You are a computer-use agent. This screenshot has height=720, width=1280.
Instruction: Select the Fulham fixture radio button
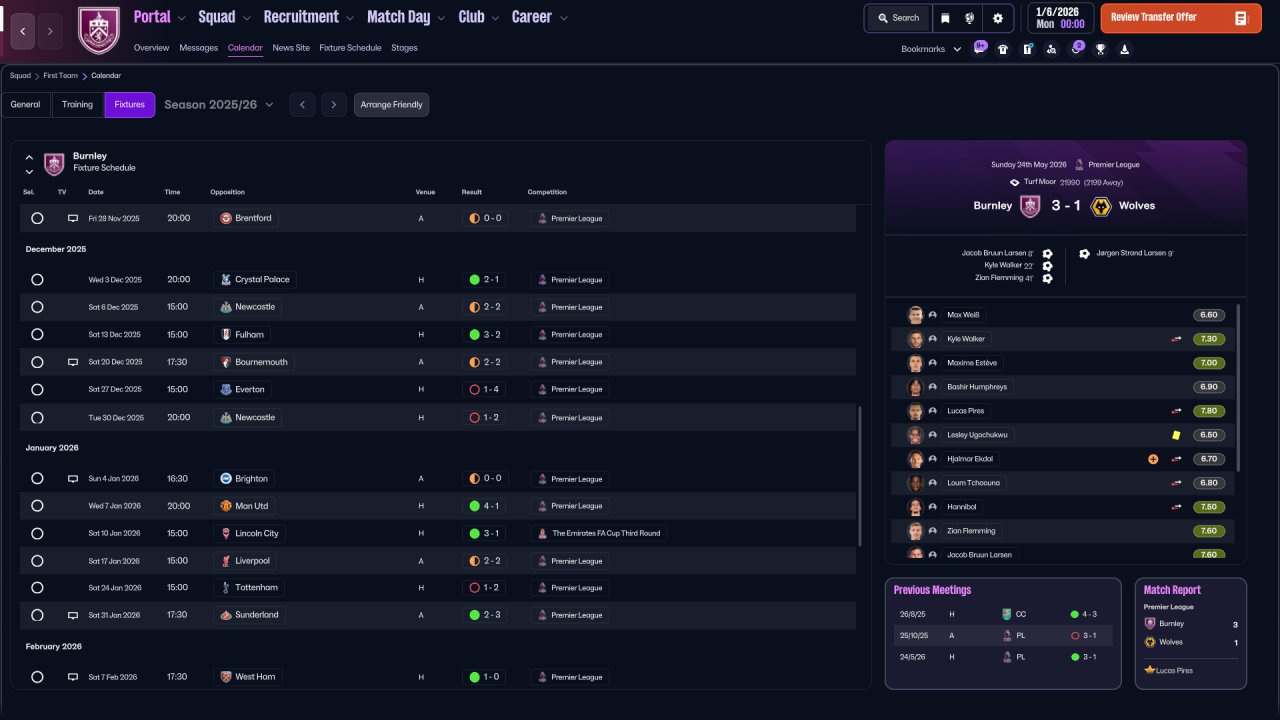[37, 335]
